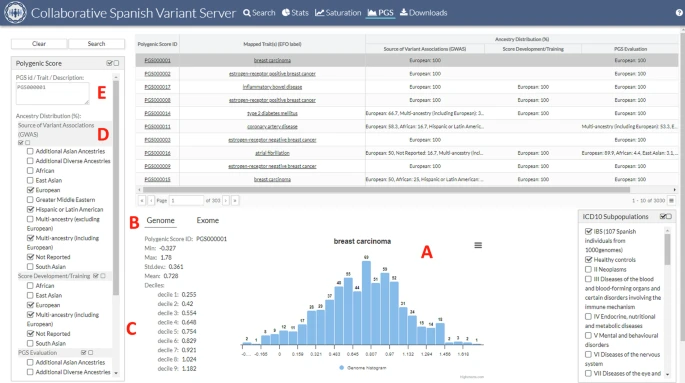This screenshot has height=383, width=685.
Task: Select 'Std.dev: 0.361' statistic text
Action: [x=164, y=266]
